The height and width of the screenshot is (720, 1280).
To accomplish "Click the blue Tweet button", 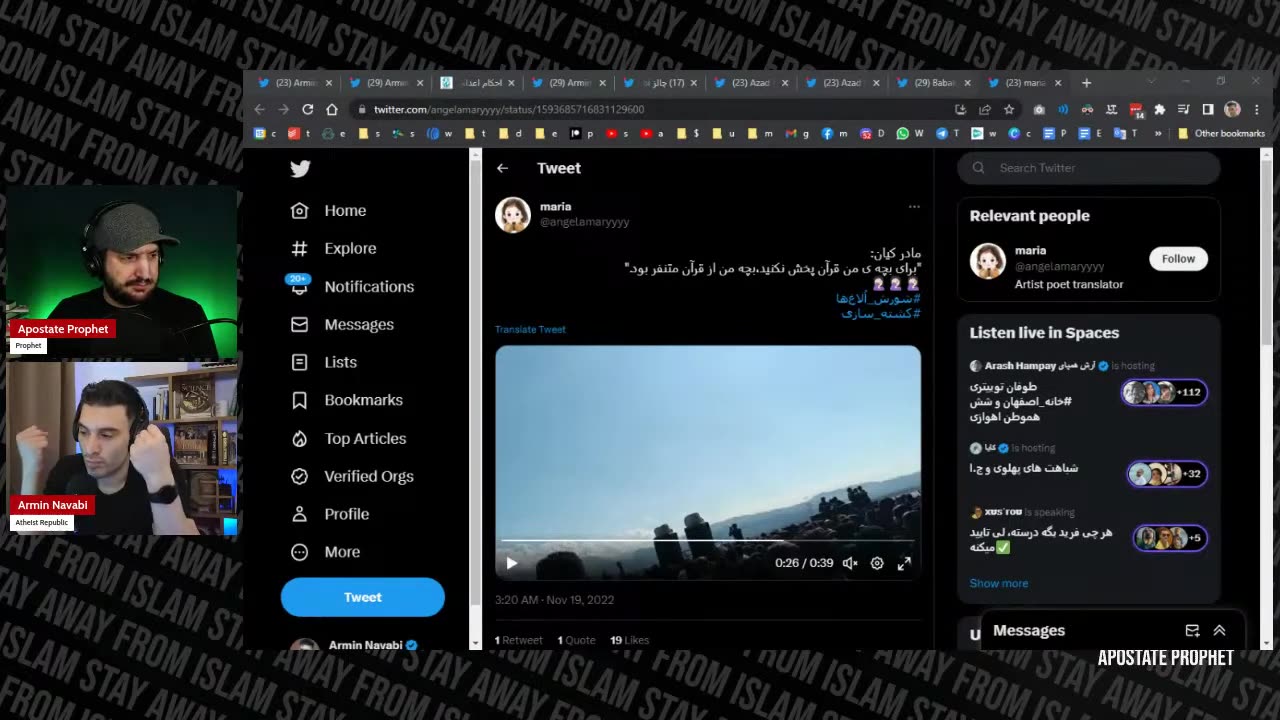I will (x=363, y=597).
